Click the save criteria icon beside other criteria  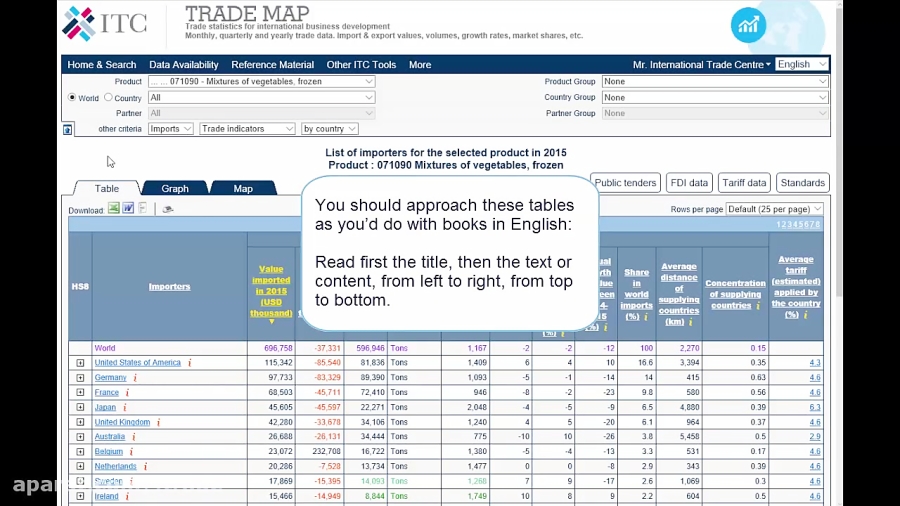point(67,130)
